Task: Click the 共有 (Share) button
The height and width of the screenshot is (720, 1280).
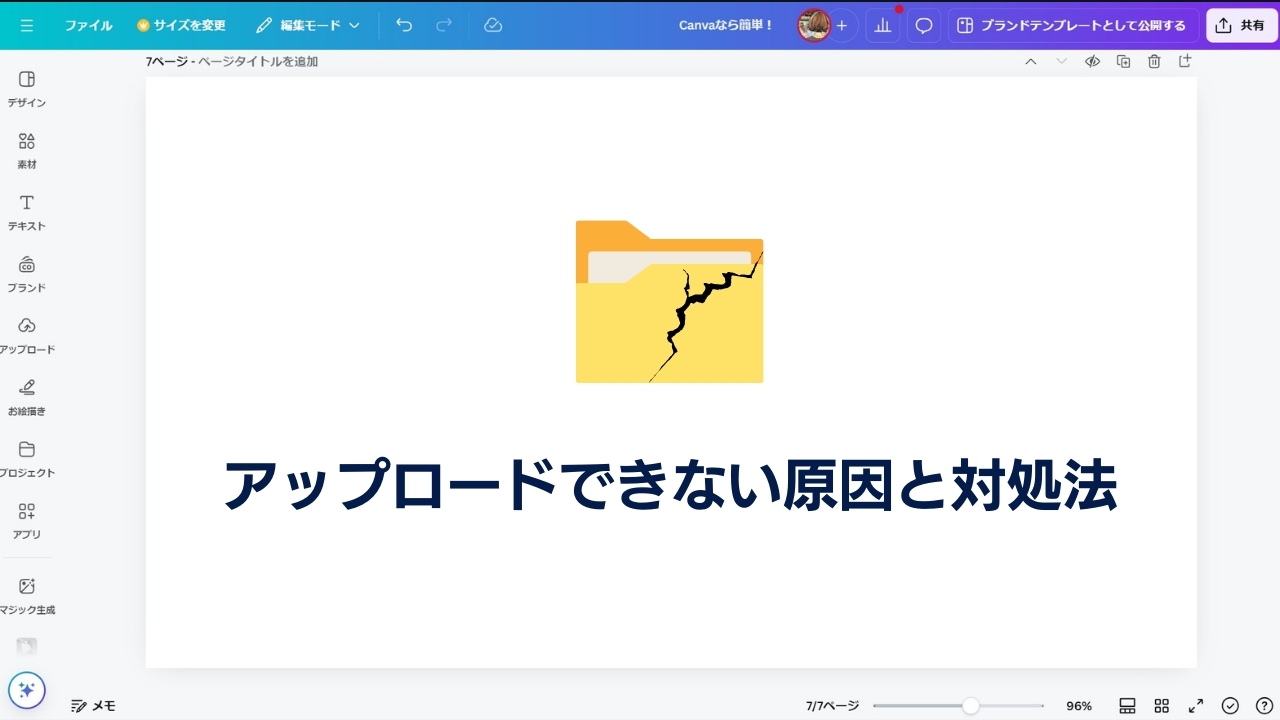Action: (x=1241, y=25)
